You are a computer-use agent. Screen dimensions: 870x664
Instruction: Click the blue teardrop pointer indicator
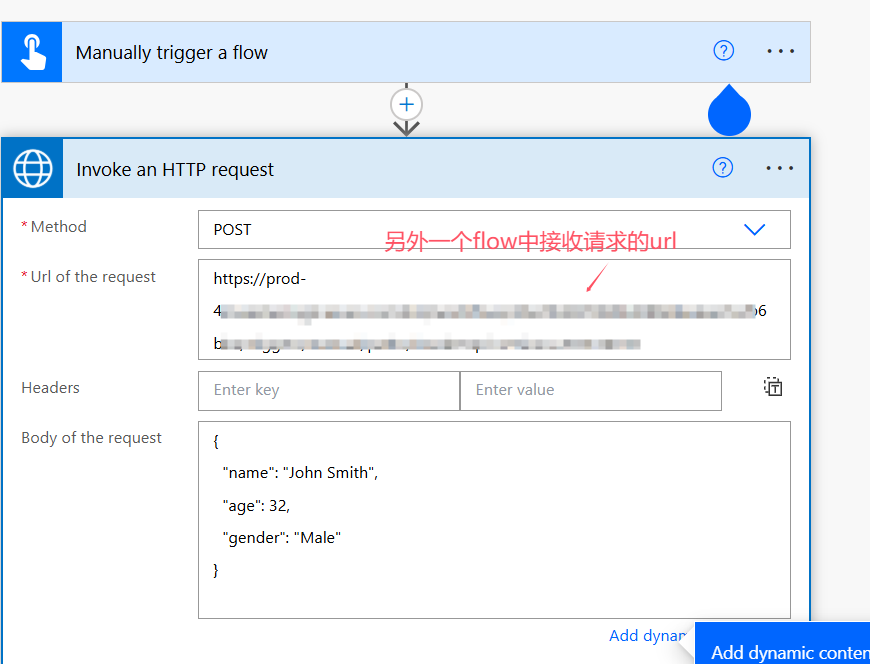coord(729,112)
